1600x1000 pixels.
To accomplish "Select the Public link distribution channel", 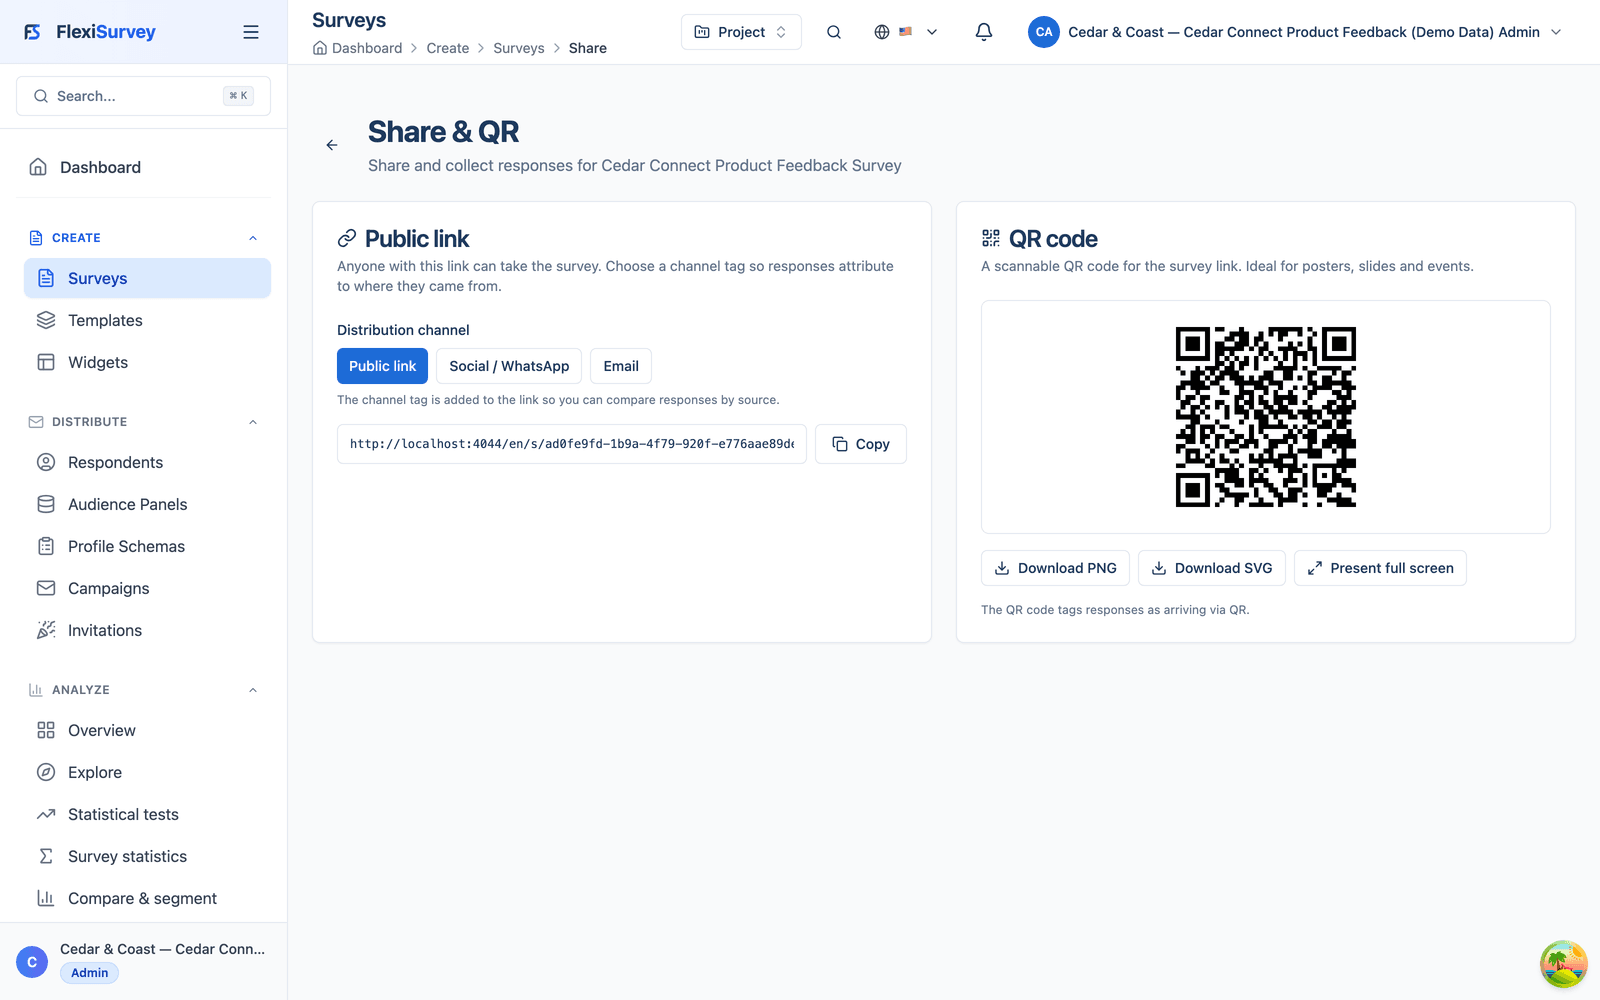I will [x=382, y=366].
